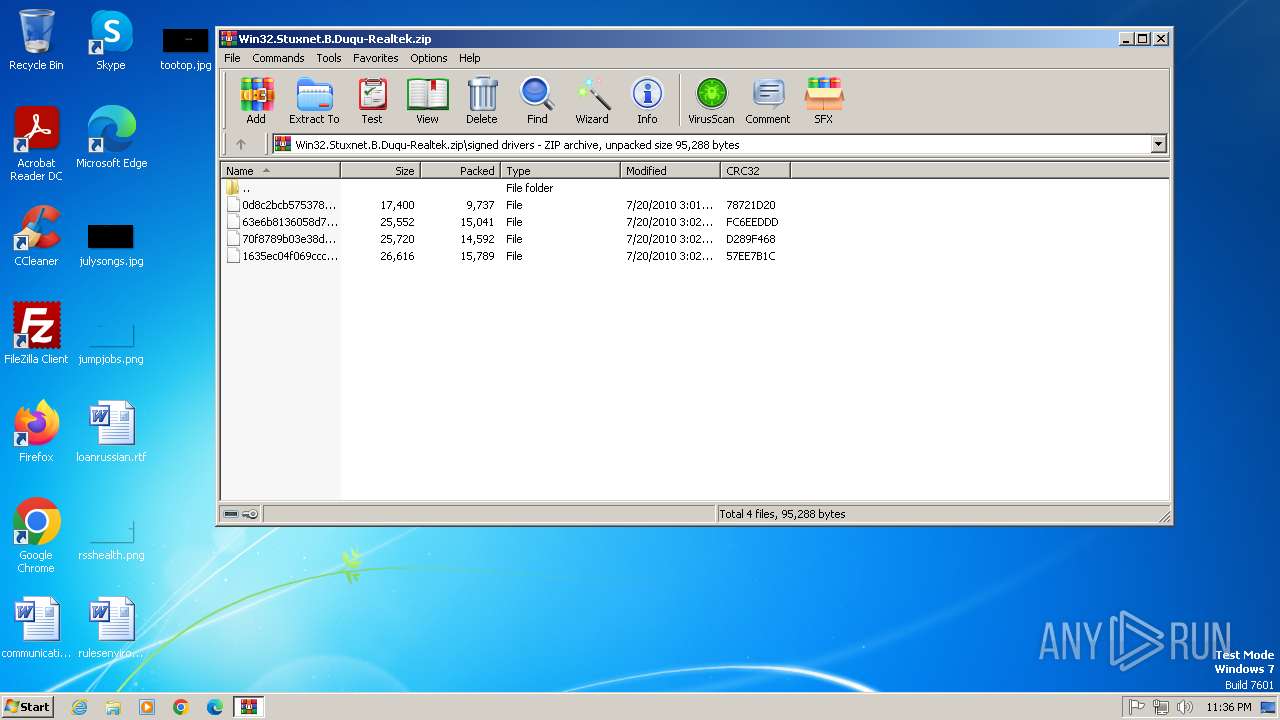
Task: Click CRC32 value 78721D20
Action: point(751,205)
